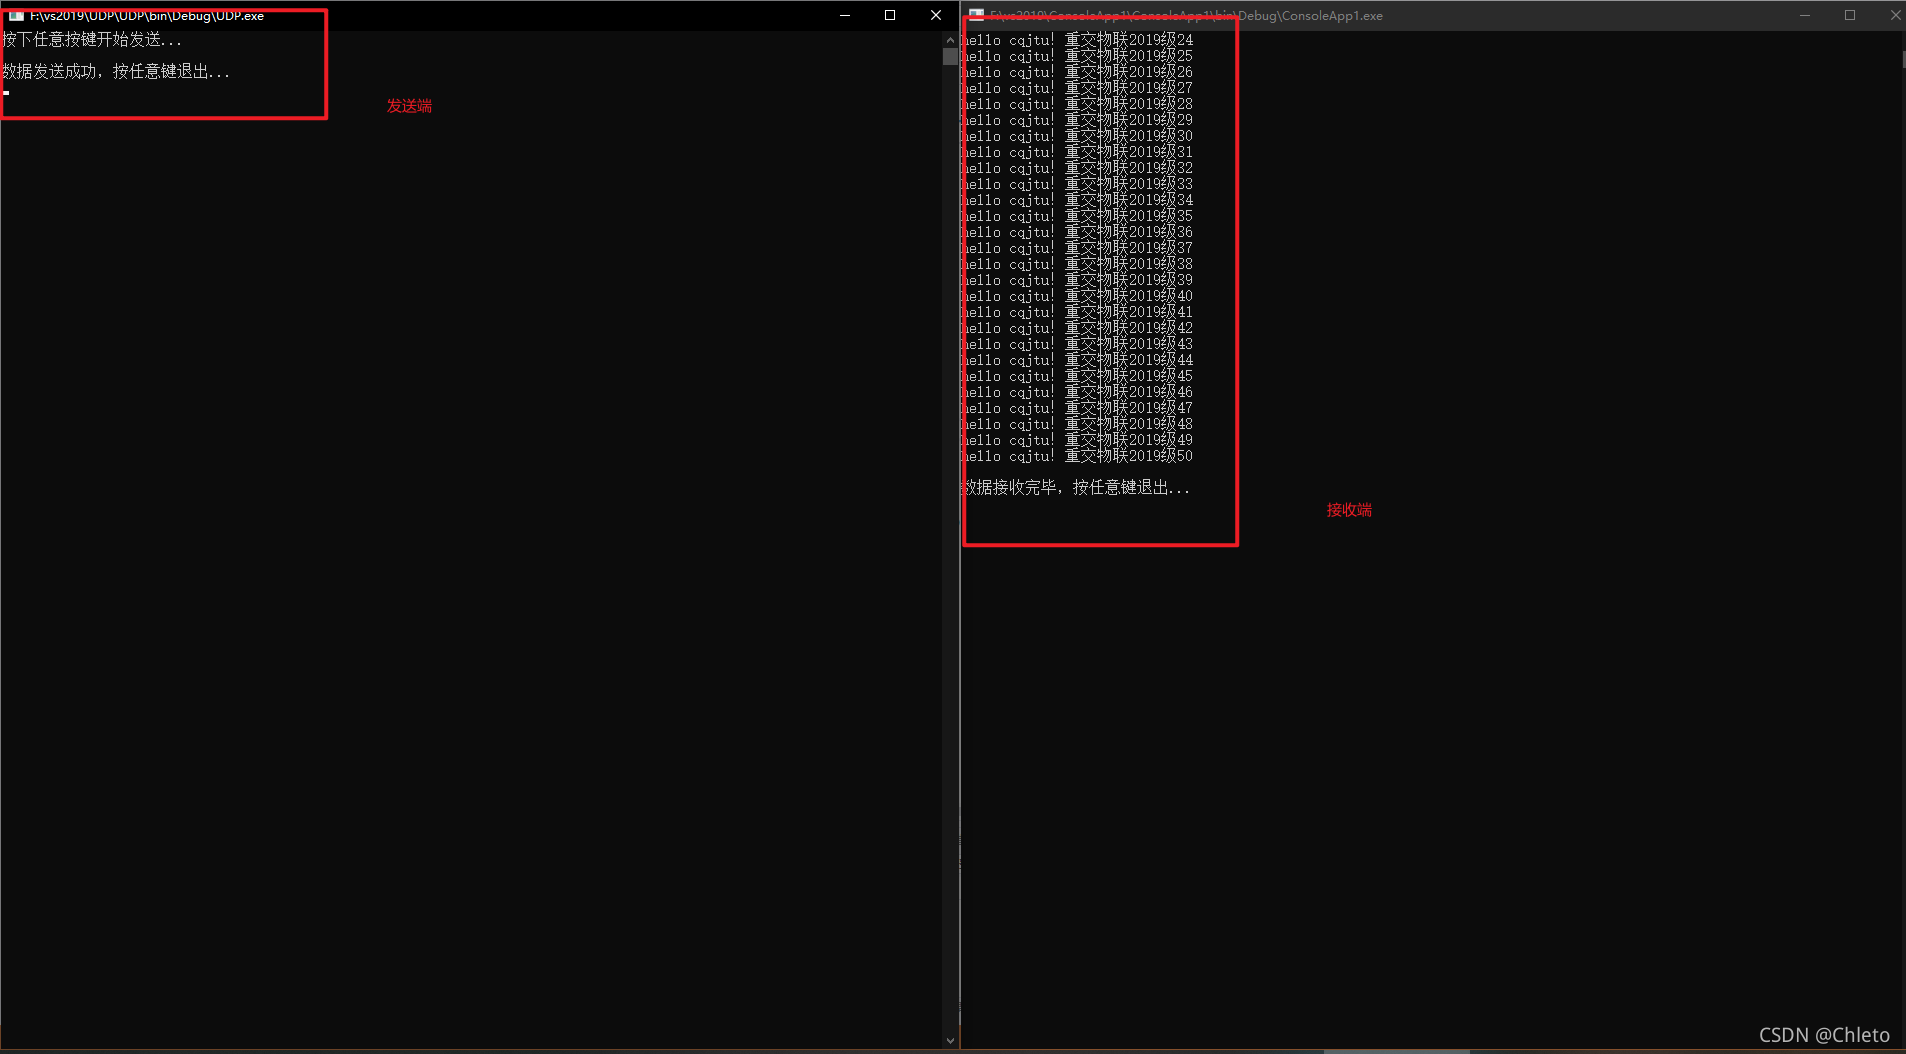Viewport: 1906px width, 1054px height.
Task: Click the received line ending 2019级35
Action: 1077,216
